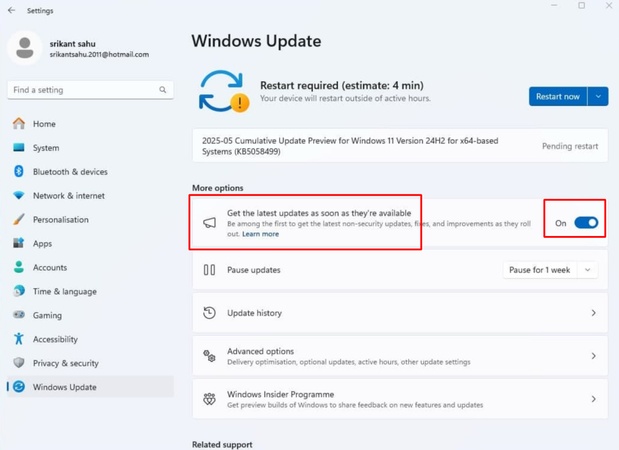Go to Home settings page
This screenshot has width=619, height=450.
coord(90,124)
